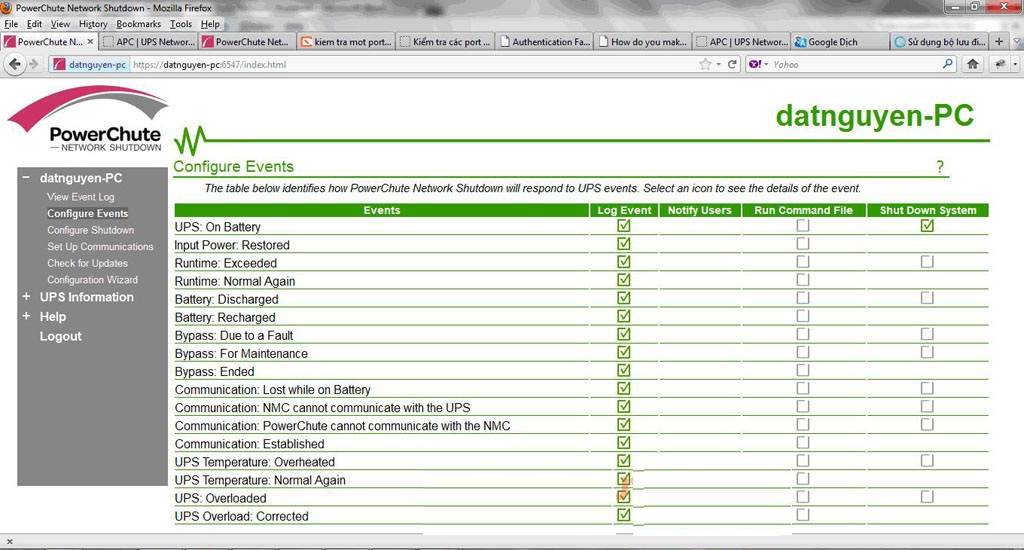The image size is (1024, 550).
Task: Open the bookmark star dropdown arrow
Action: click(718, 64)
